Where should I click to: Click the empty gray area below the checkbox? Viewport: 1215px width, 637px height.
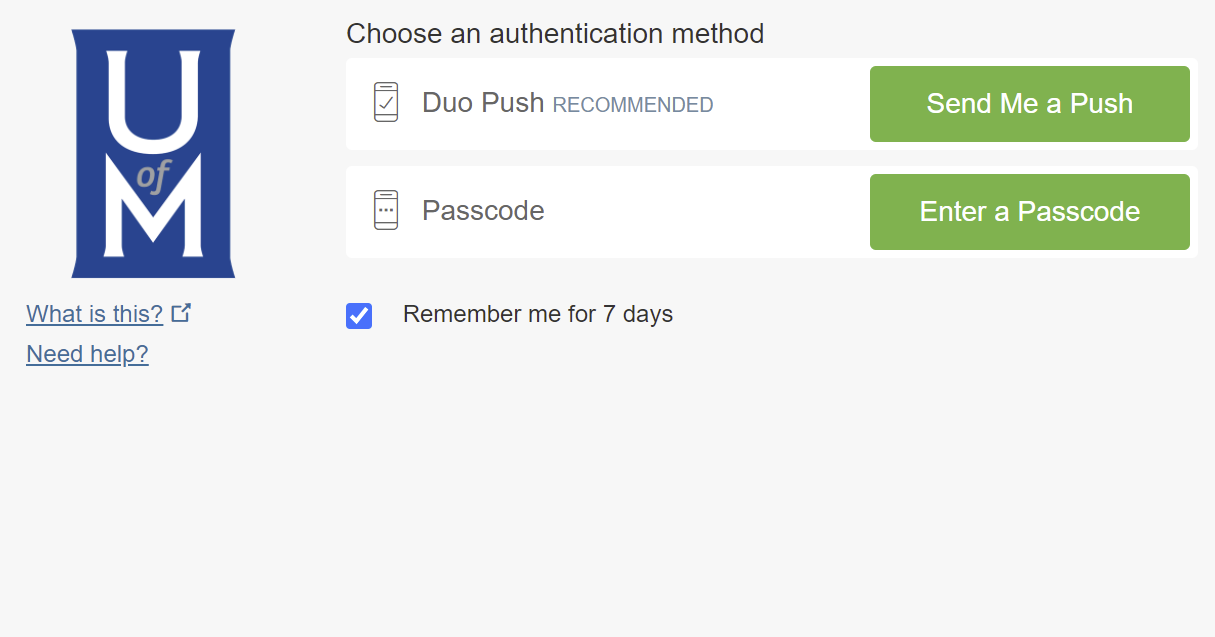(700, 480)
